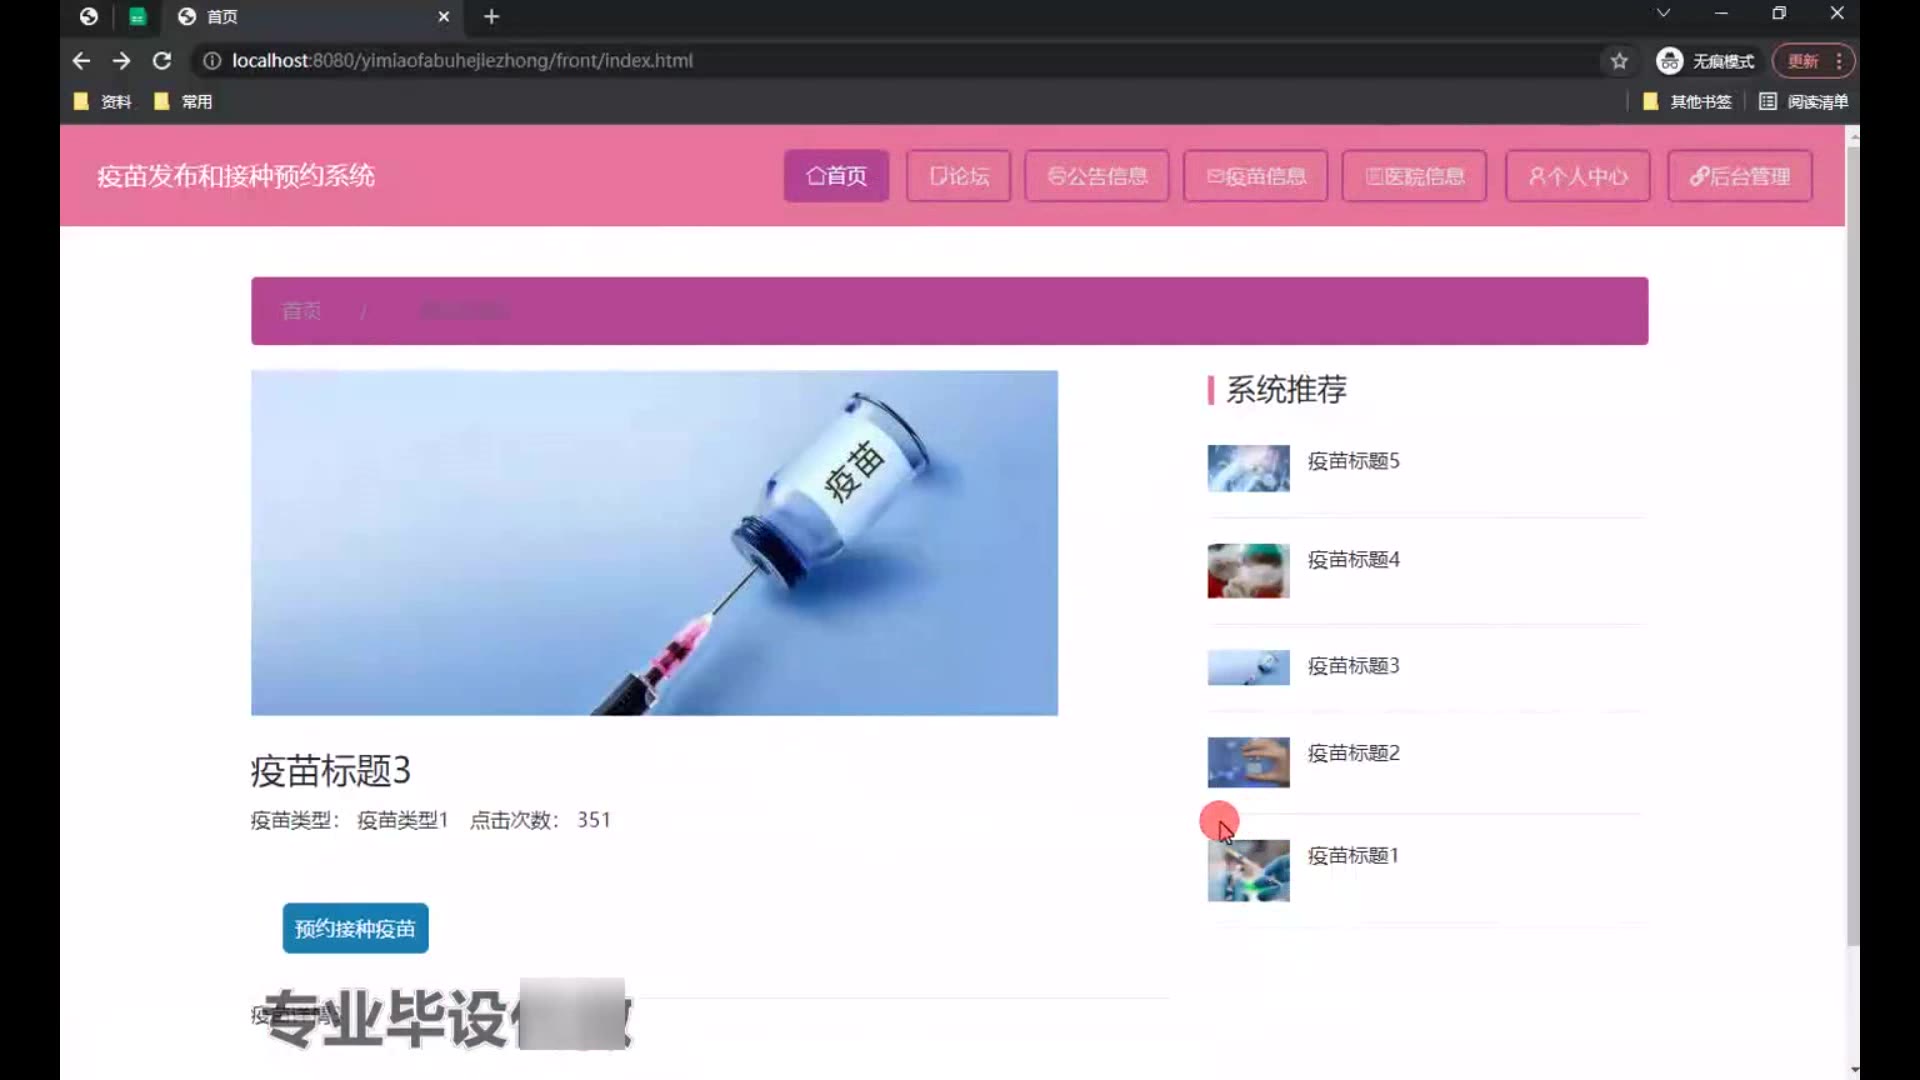Click the 预约接种疫苗 button
1920x1080 pixels.
pyautogui.click(x=355, y=928)
